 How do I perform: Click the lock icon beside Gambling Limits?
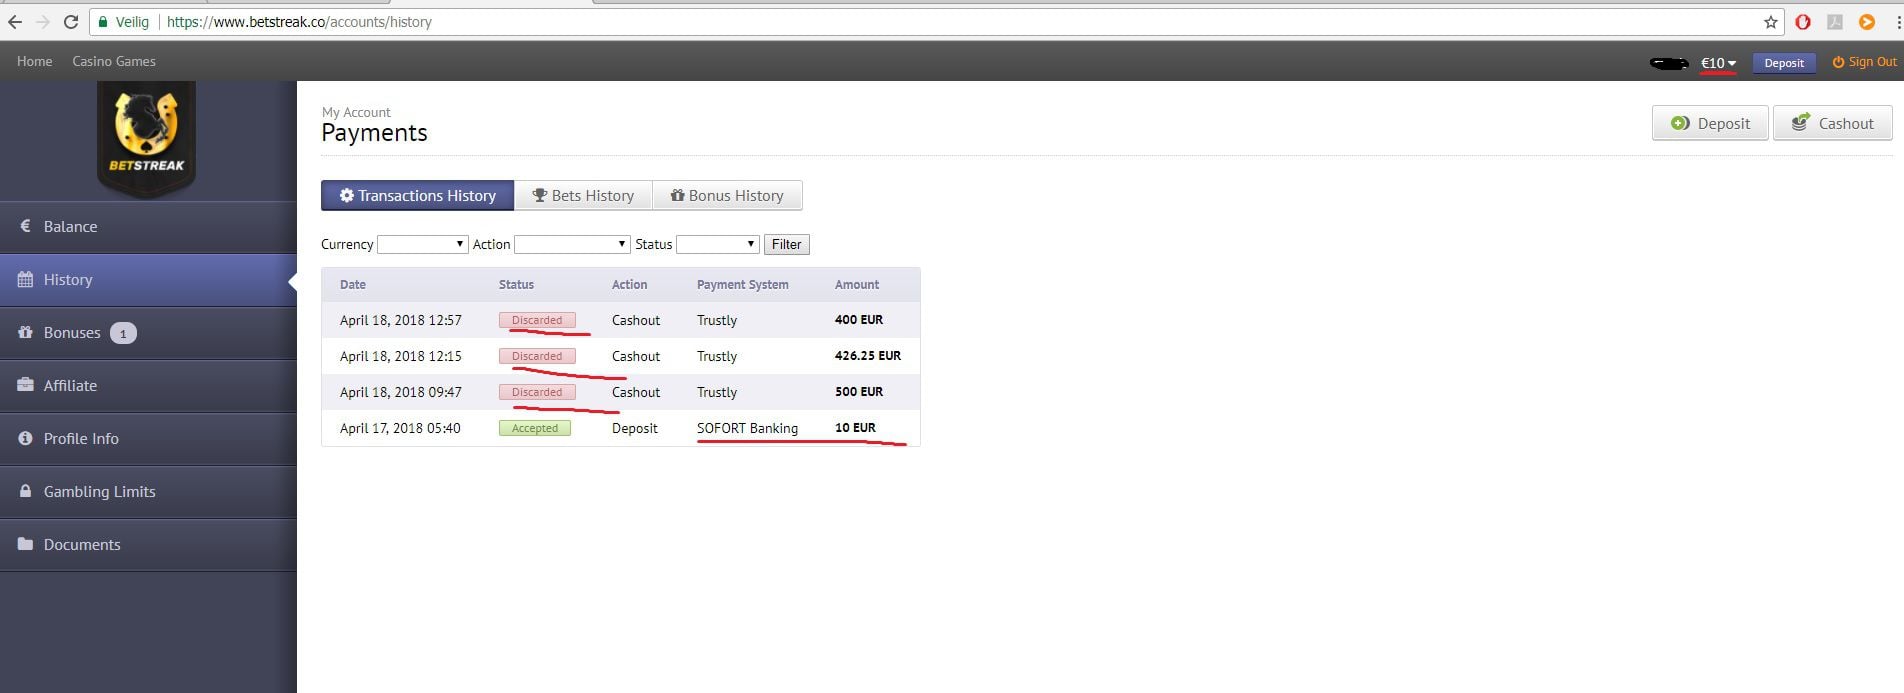(x=26, y=491)
